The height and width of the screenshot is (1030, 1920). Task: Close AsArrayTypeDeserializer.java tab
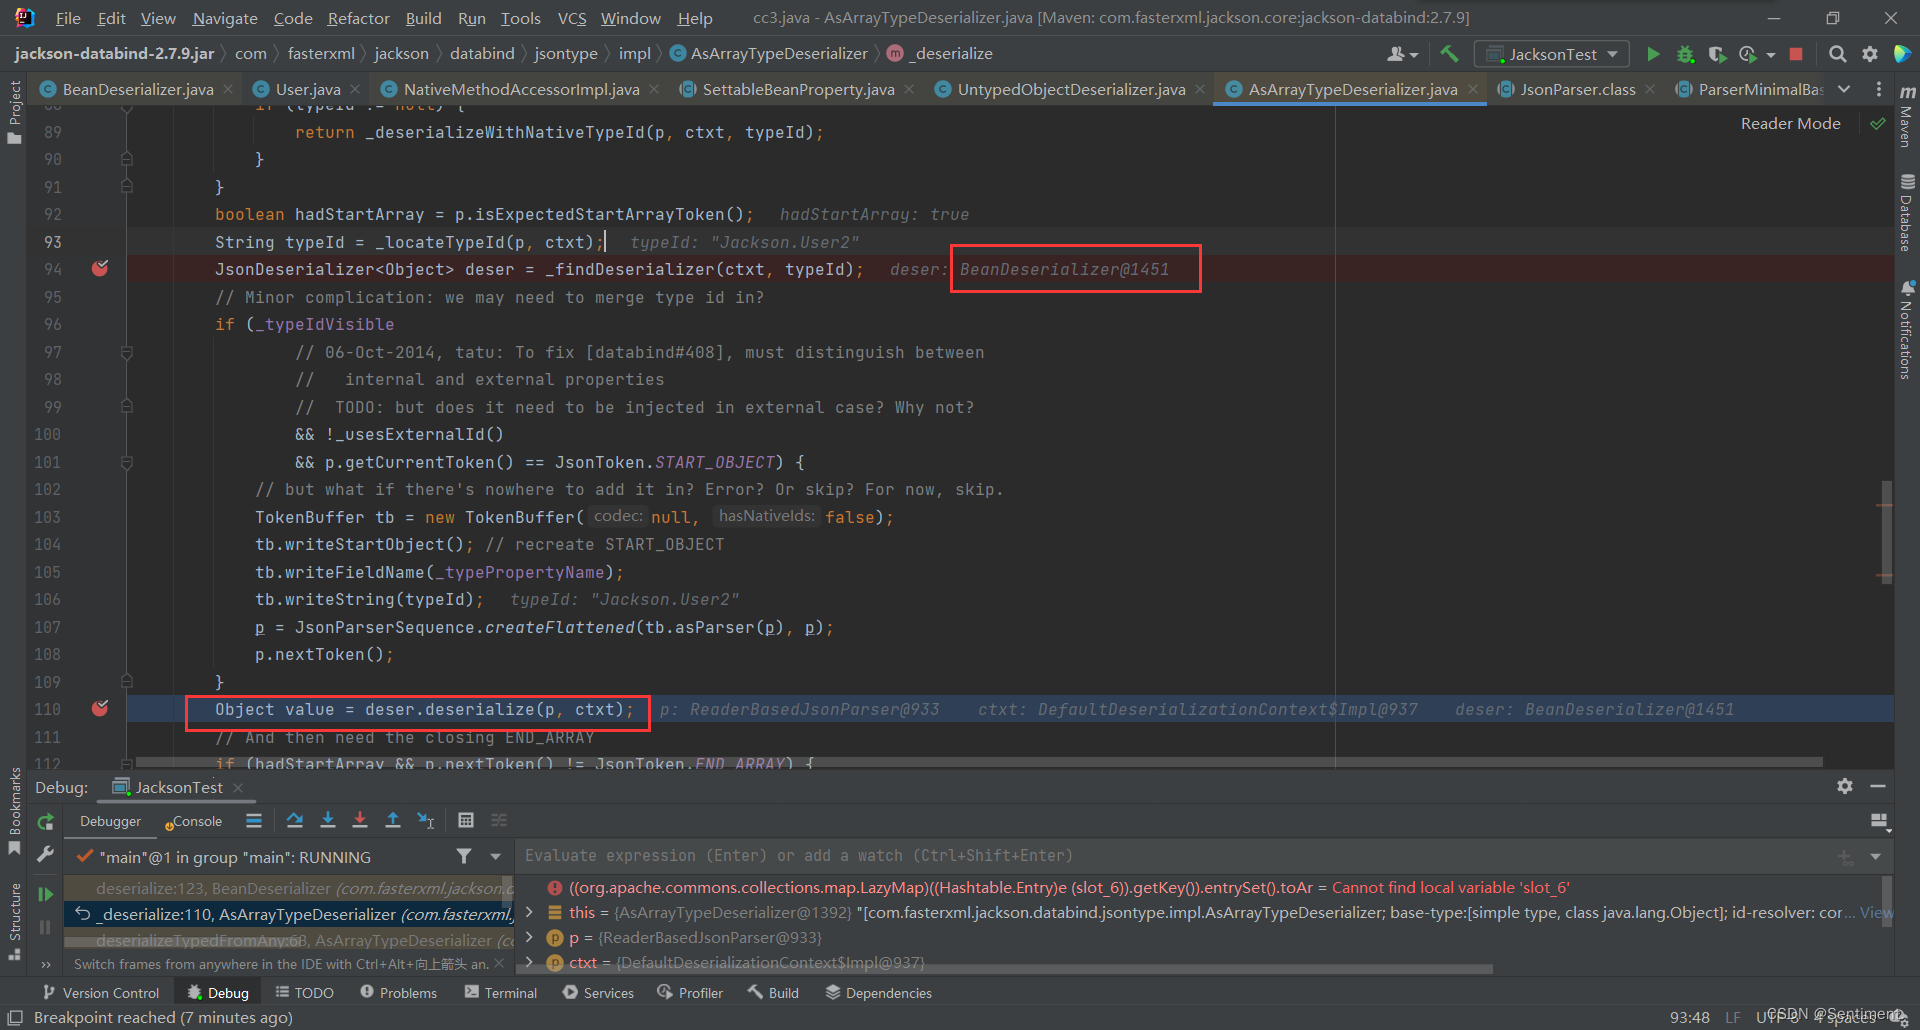coord(1472,89)
